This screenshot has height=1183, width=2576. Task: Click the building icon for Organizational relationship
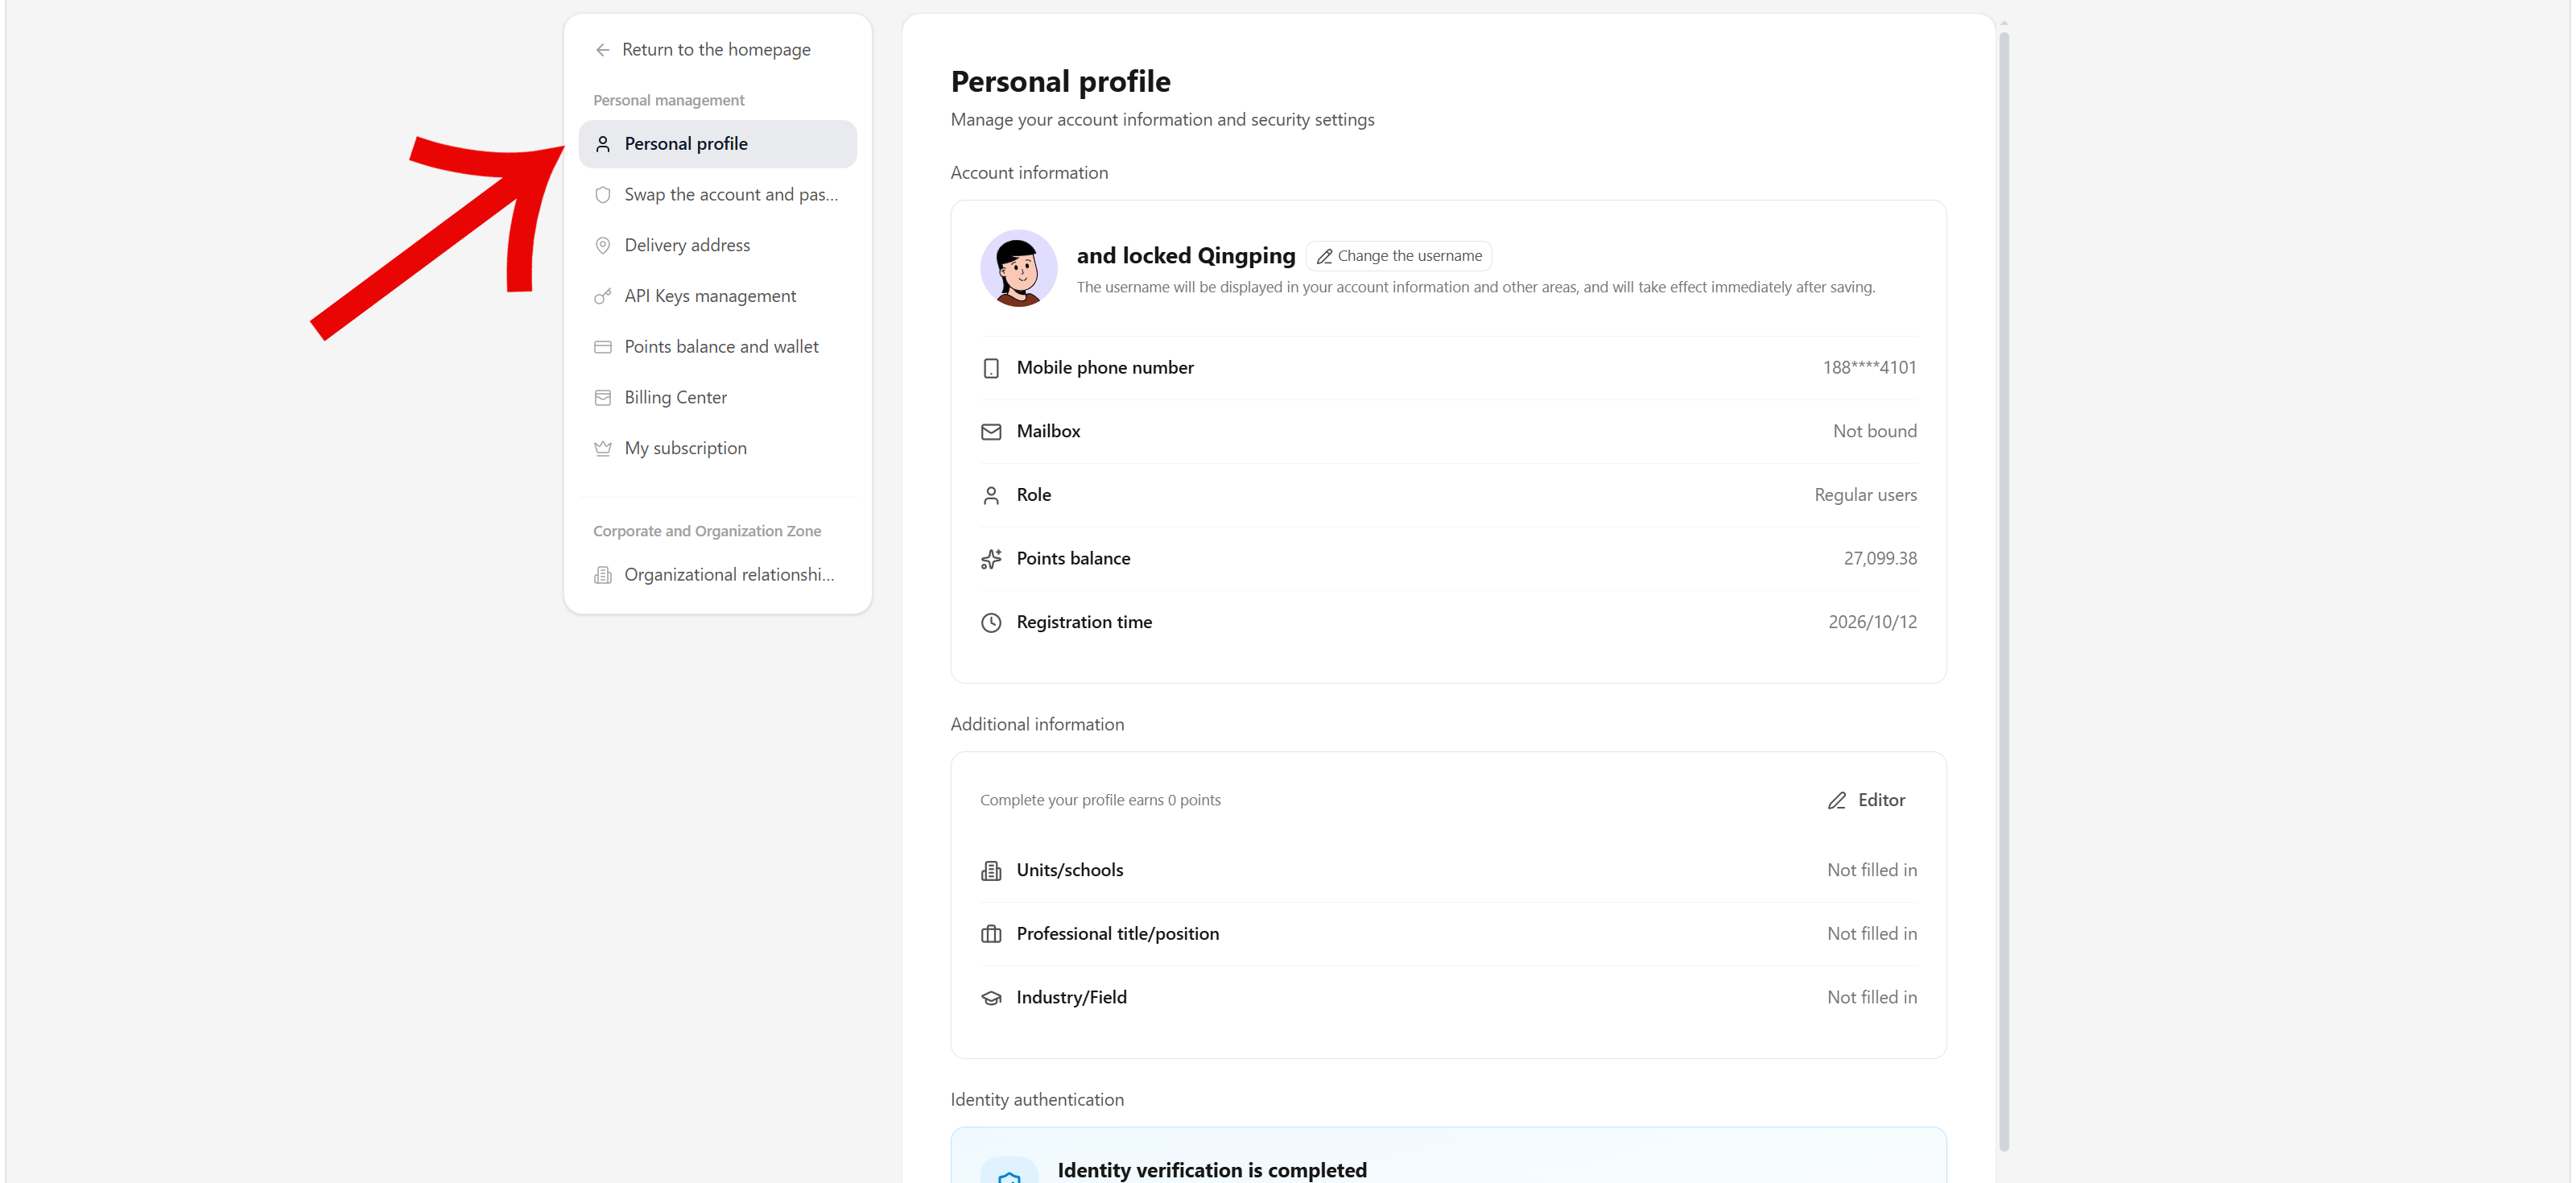coord(603,575)
